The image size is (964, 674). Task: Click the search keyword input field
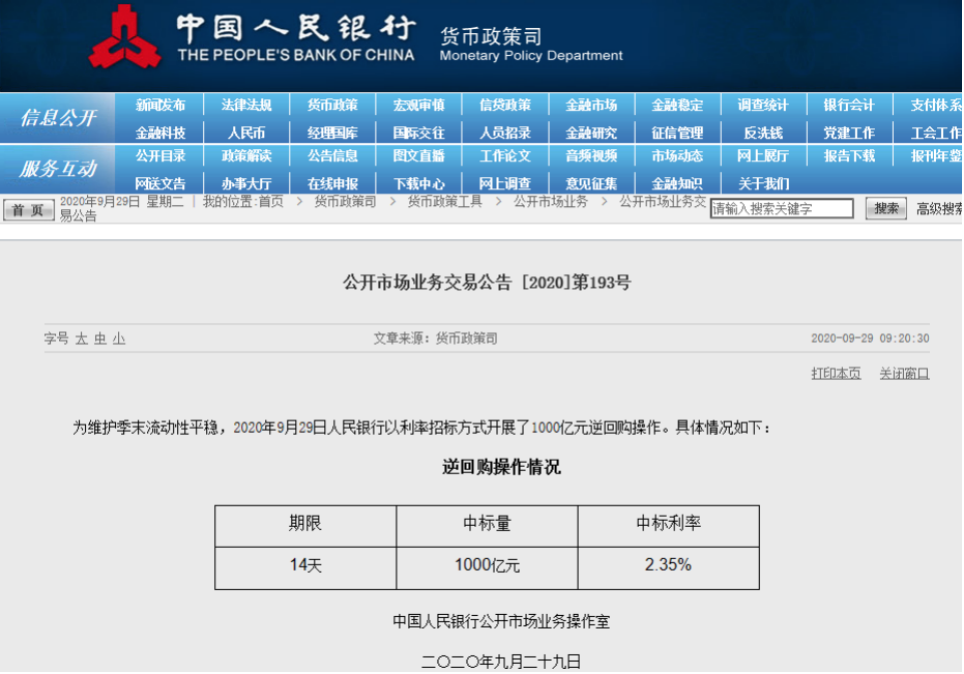(x=781, y=209)
